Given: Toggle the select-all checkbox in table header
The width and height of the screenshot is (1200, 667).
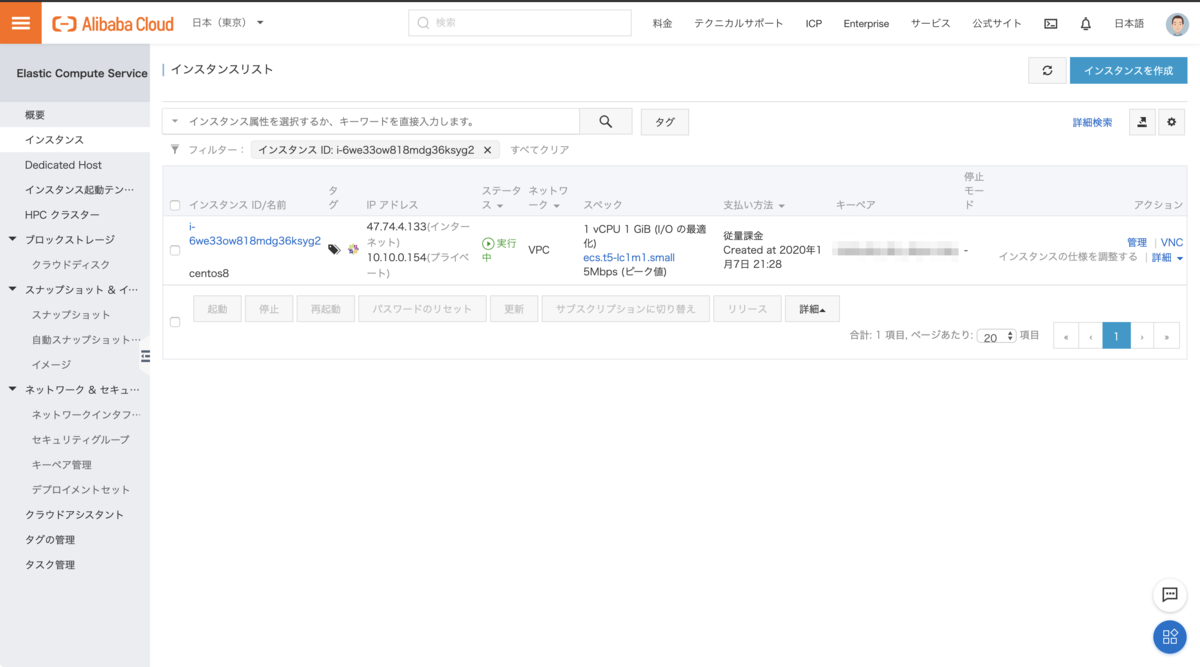Looking at the screenshot, I should [175, 205].
